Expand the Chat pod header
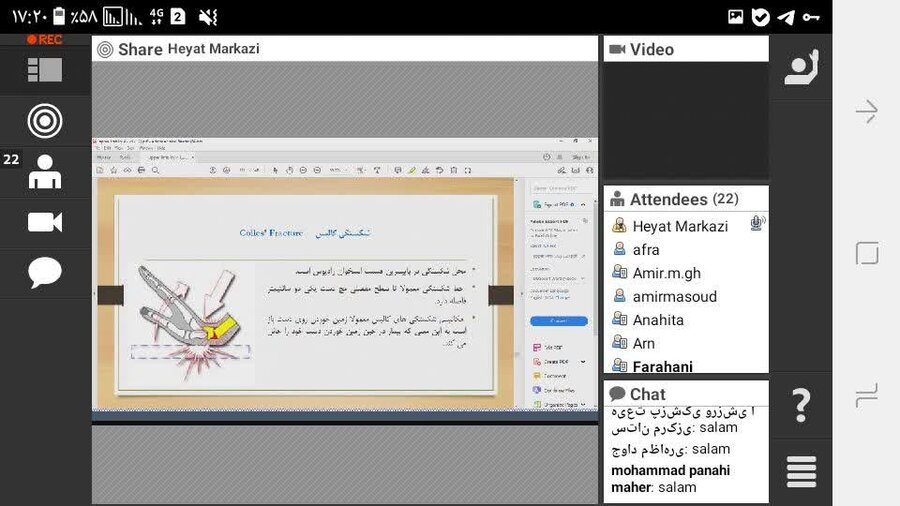900x506 pixels. [x=686, y=394]
